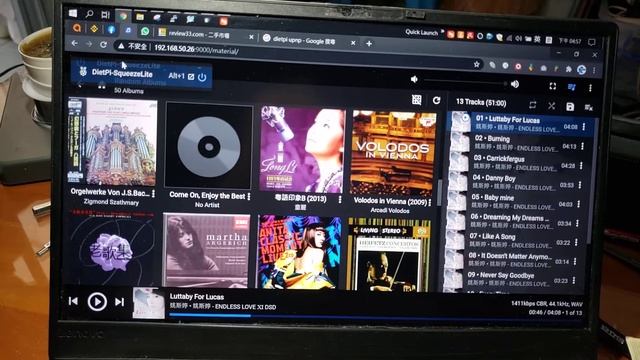The height and width of the screenshot is (360, 640).
Task: Refresh the albums list
Action: (436, 100)
